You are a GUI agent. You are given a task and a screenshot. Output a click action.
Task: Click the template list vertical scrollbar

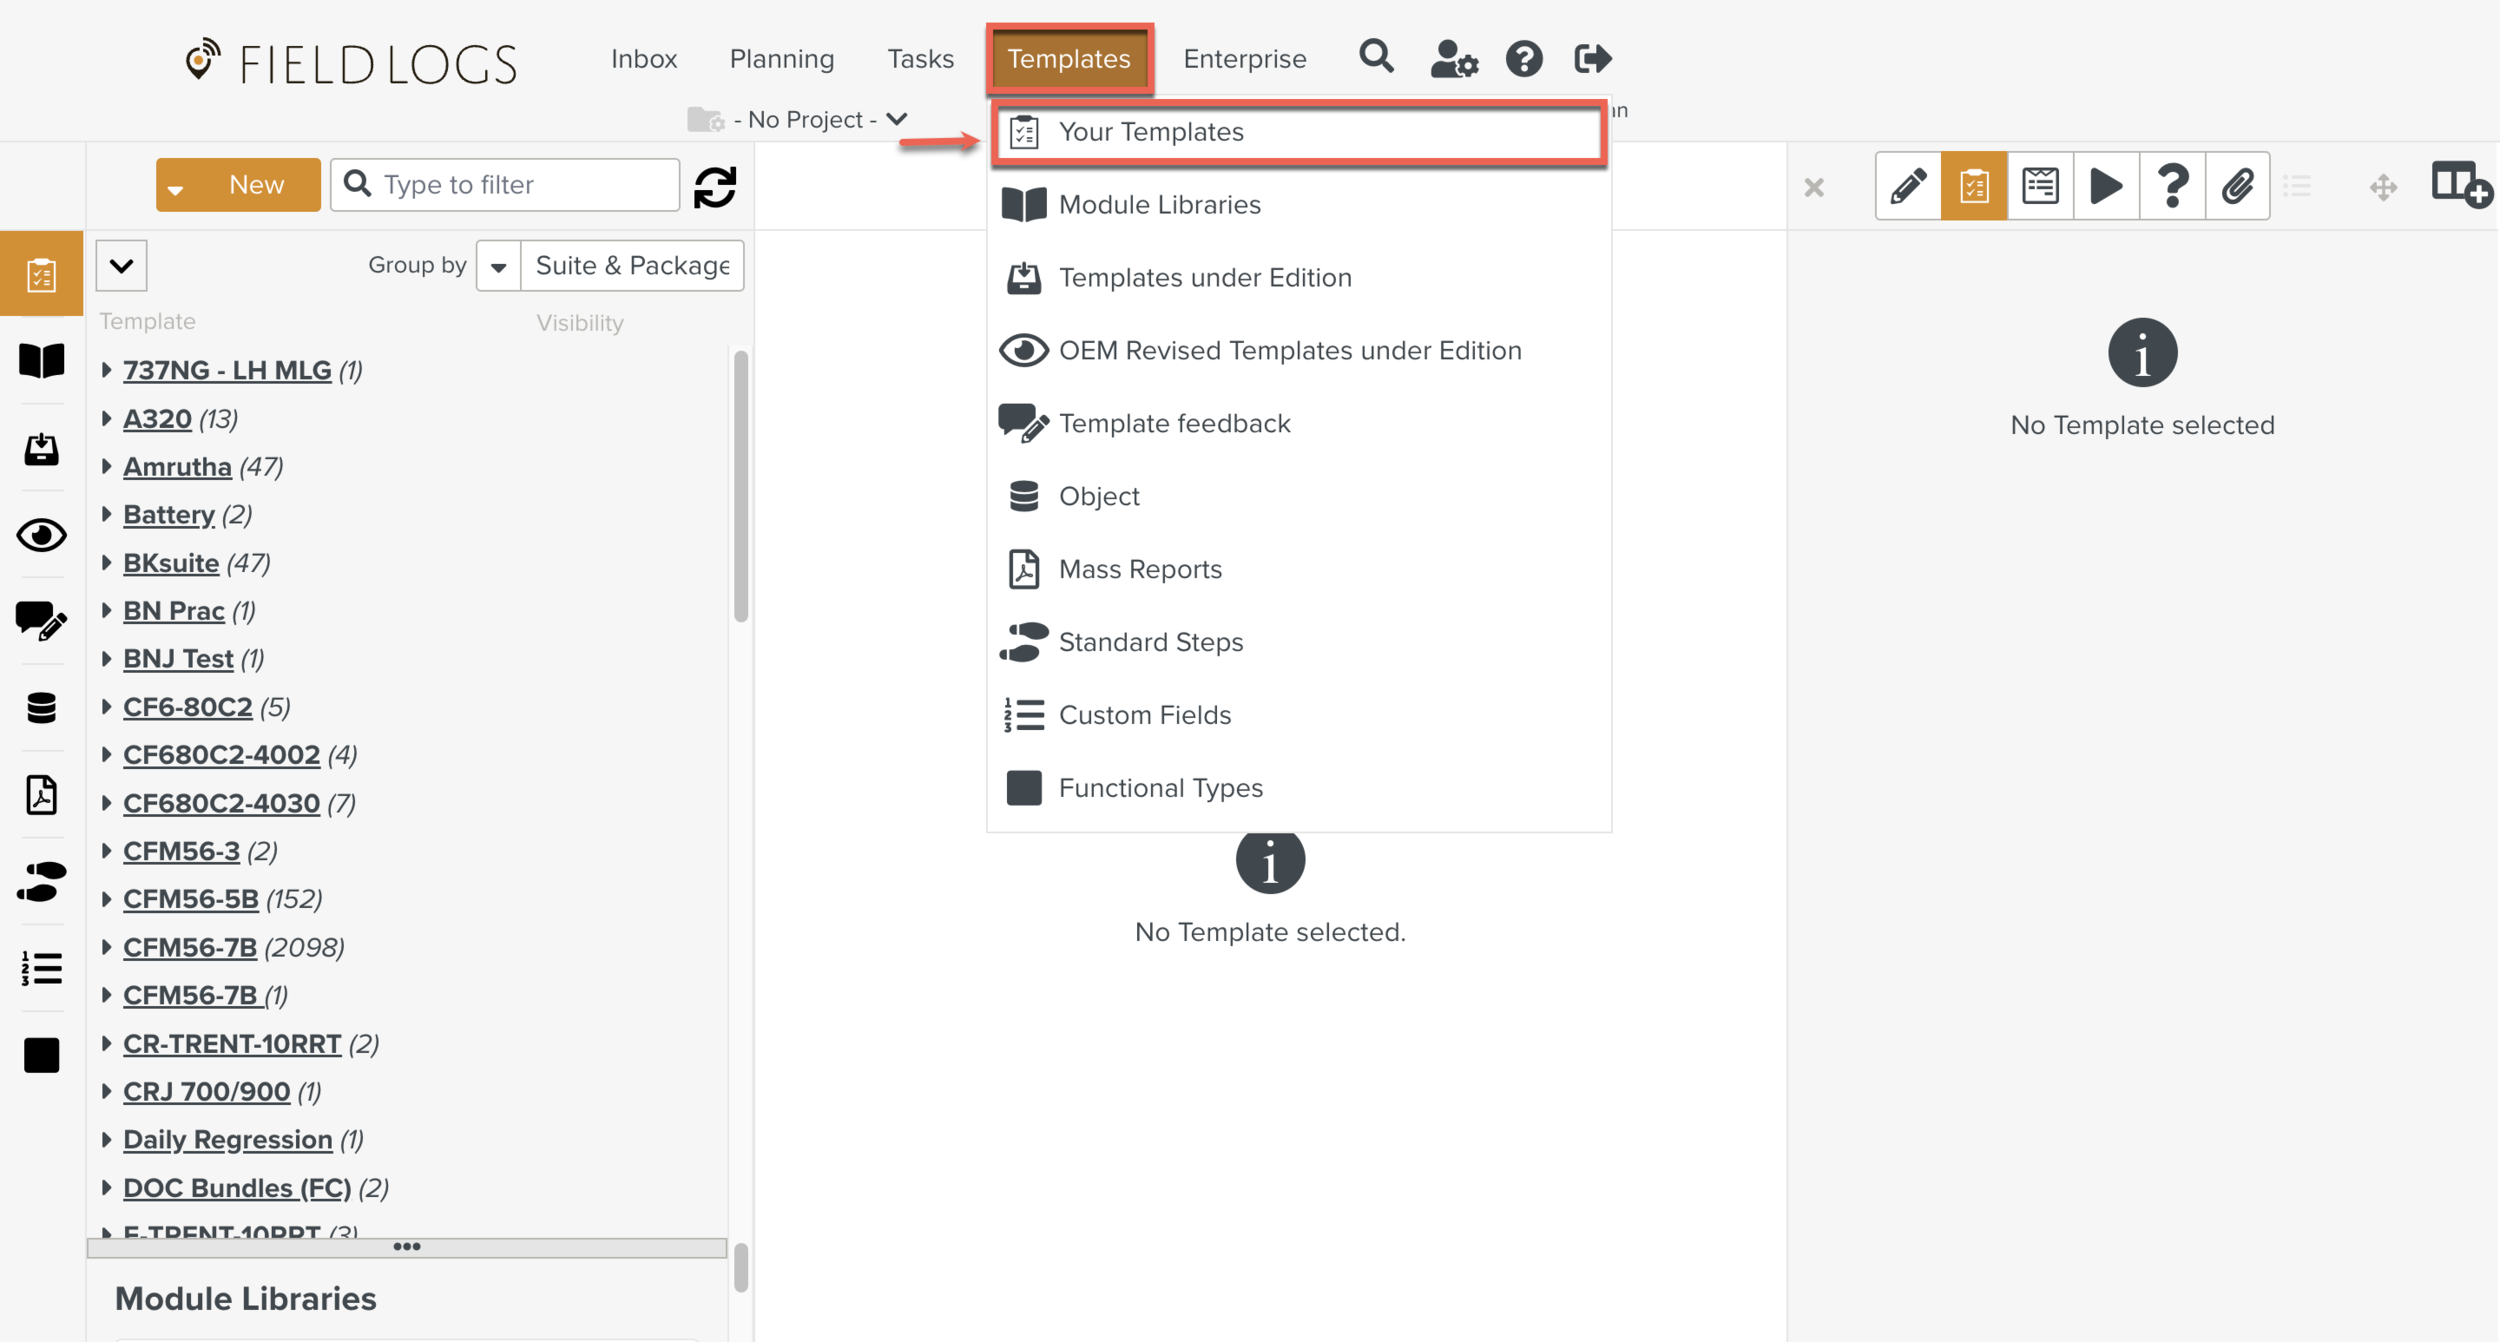pyautogui.click(x=741, y=486)
